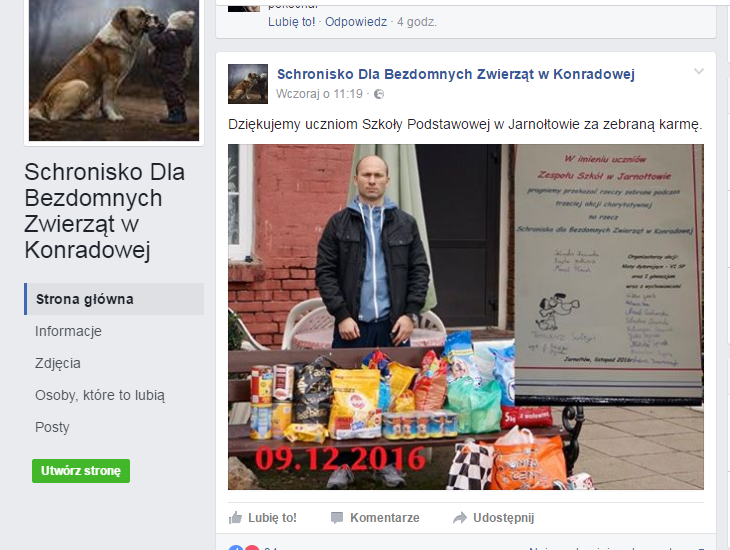This screenshot has height=550, width=730.
Task: Click Odpowiedz to reply to comment
Action: [x=356, y=22]
